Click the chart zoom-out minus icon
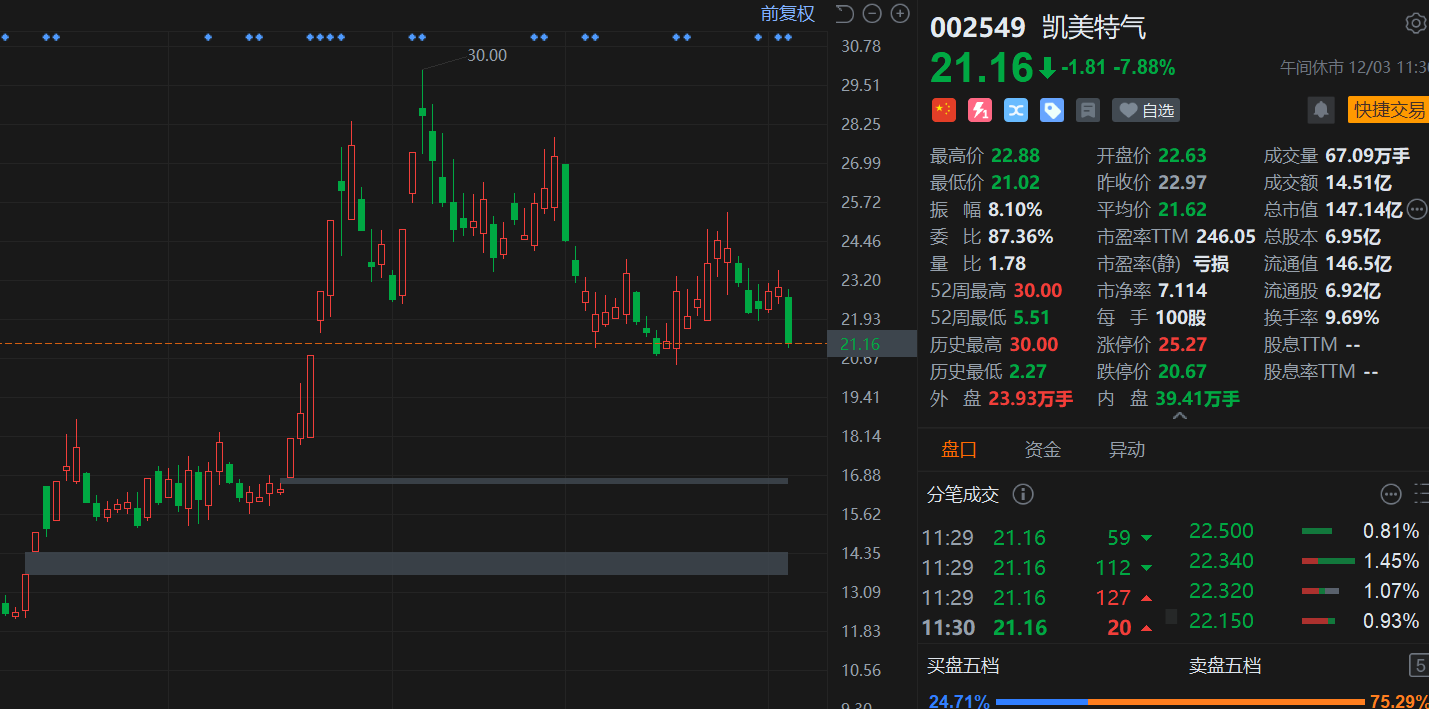Image resolution: width=1429 pixels, height=709 pixels. [872, 13]
